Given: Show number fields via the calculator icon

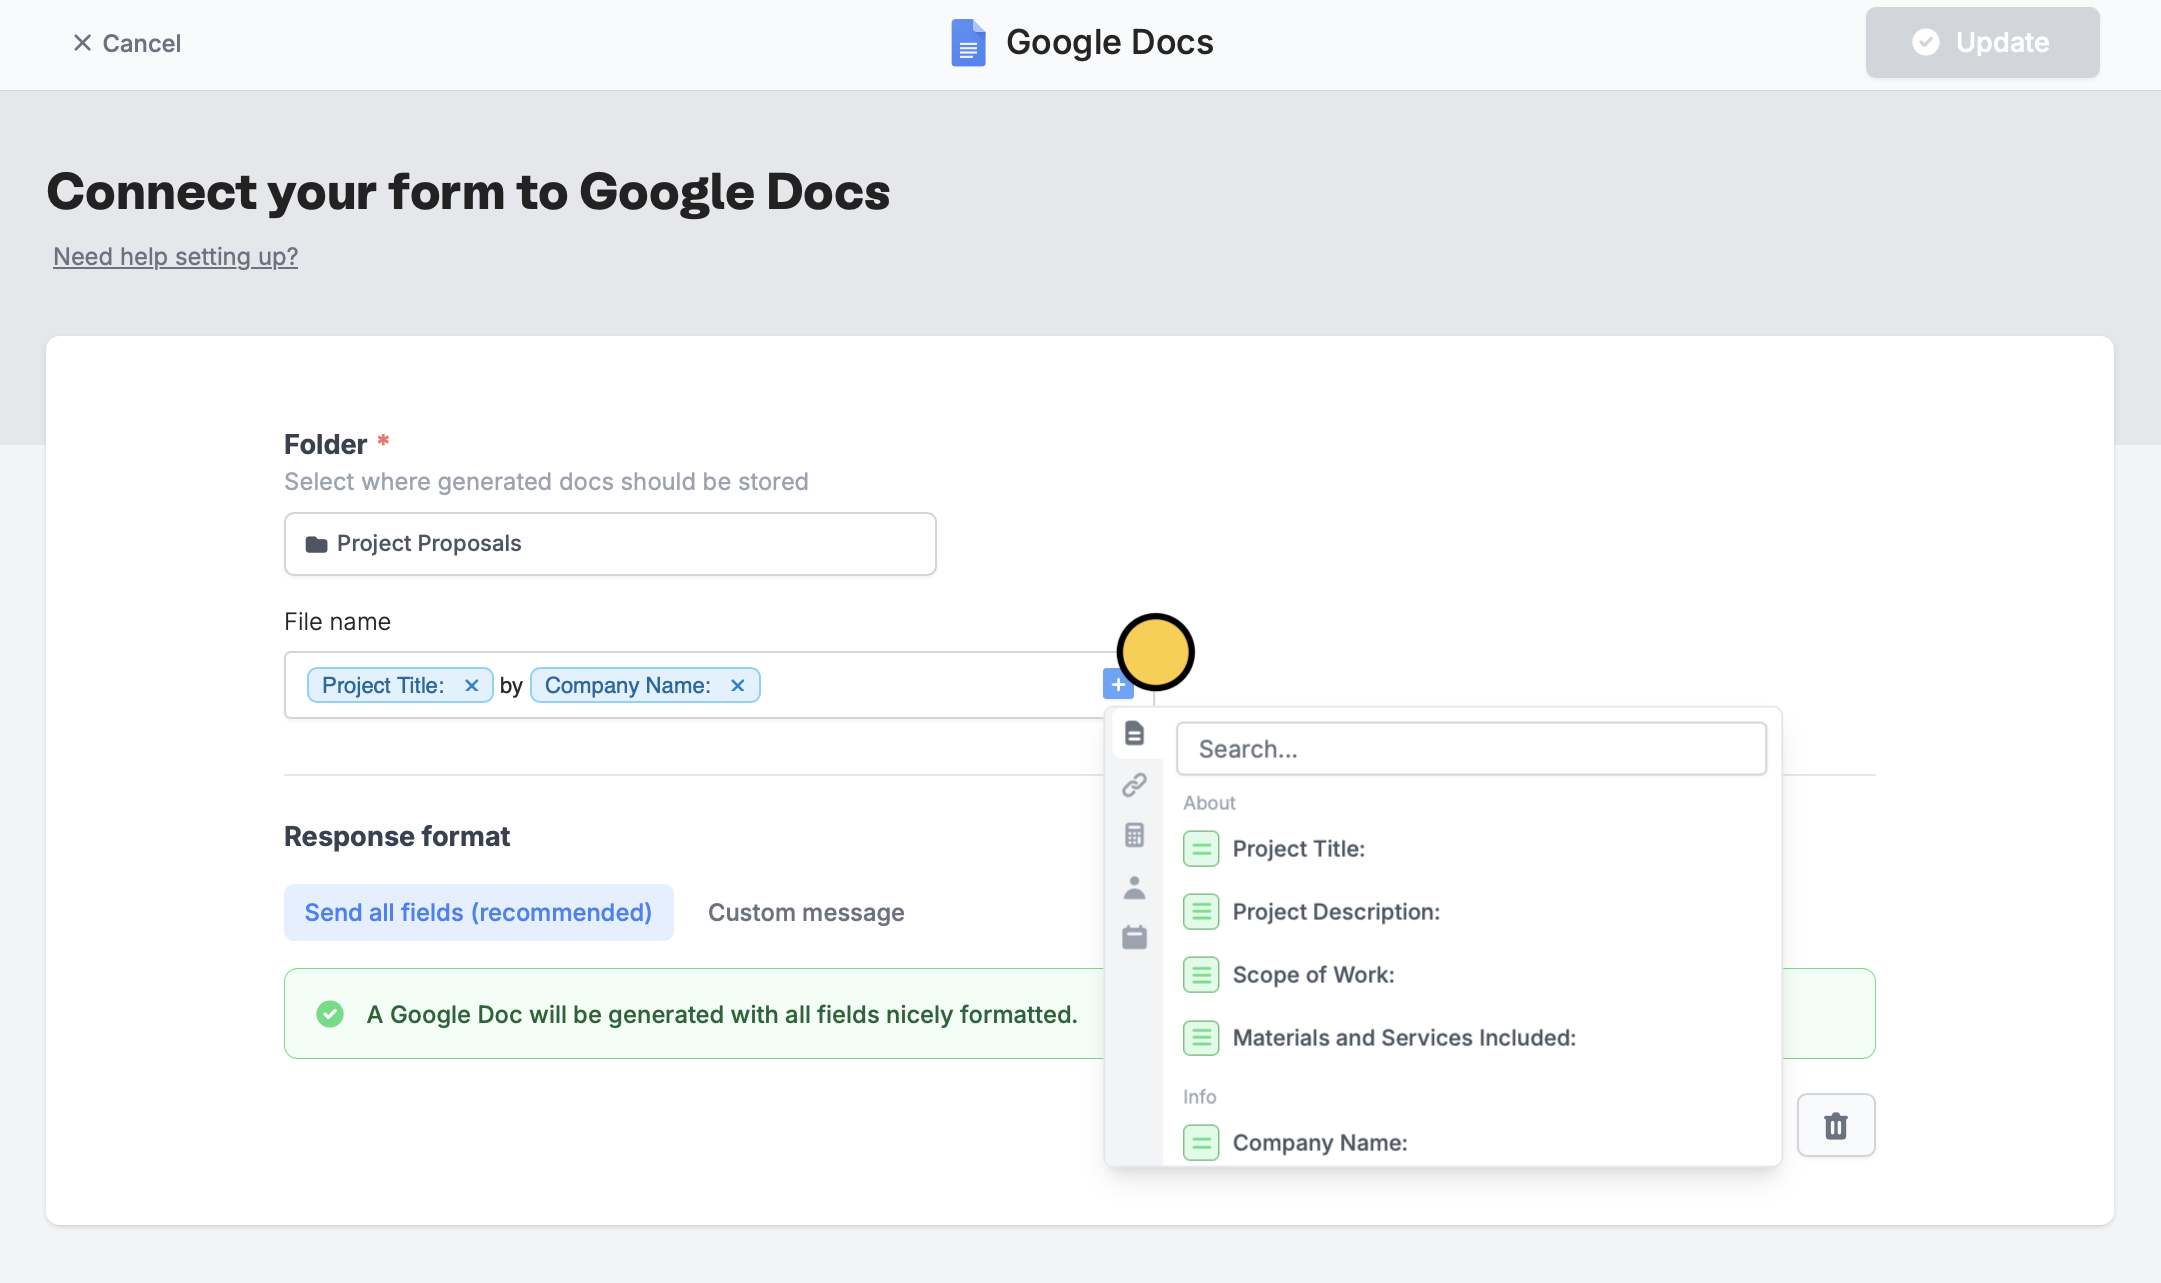Looking at the screenshot, I should [1135, 835].
